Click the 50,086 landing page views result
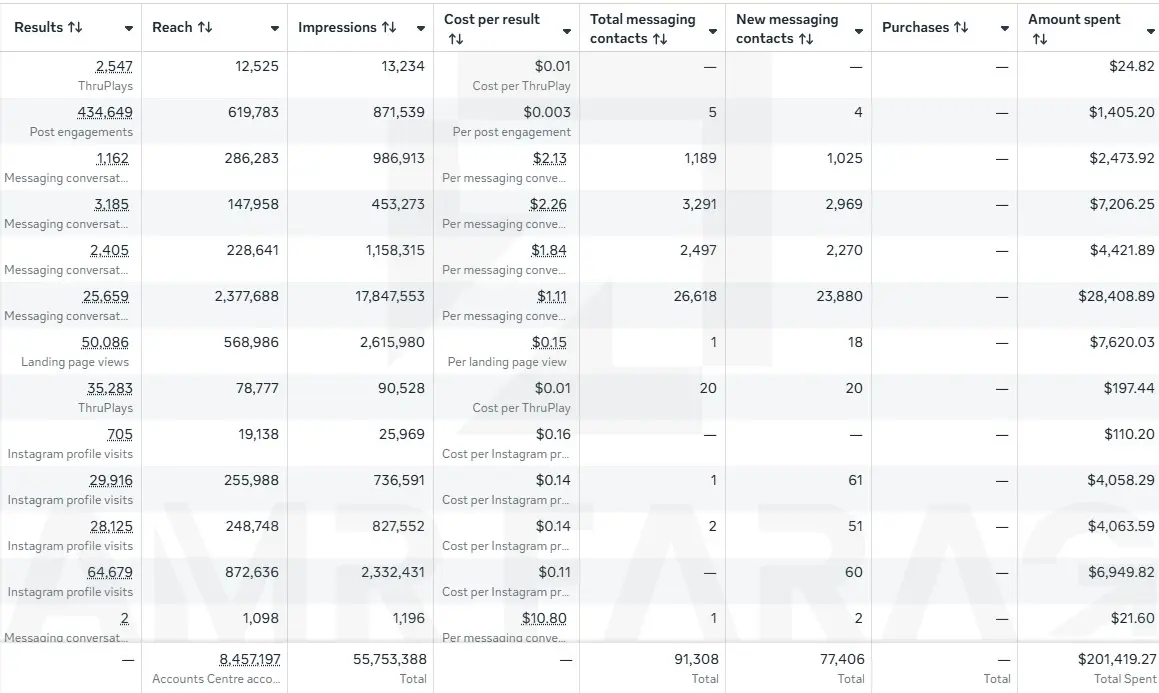 point(105,343)
